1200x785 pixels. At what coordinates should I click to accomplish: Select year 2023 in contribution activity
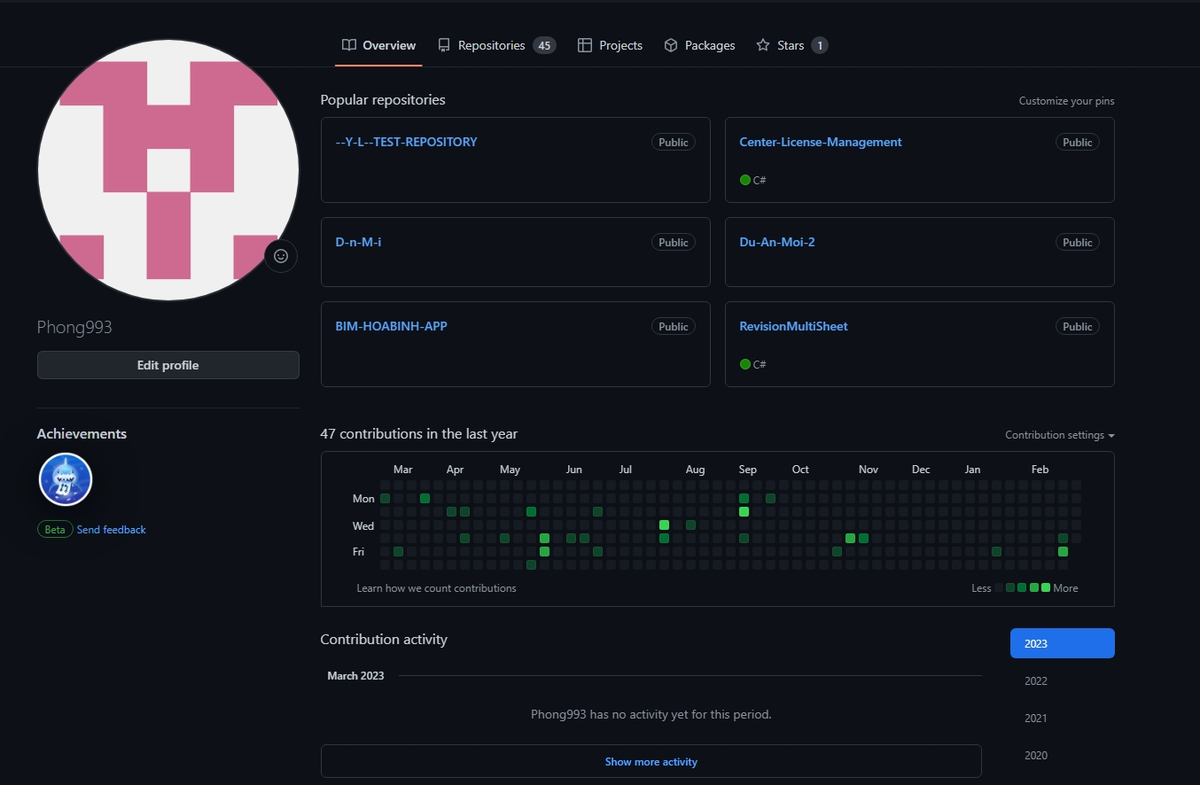[x=1062, y=643]
